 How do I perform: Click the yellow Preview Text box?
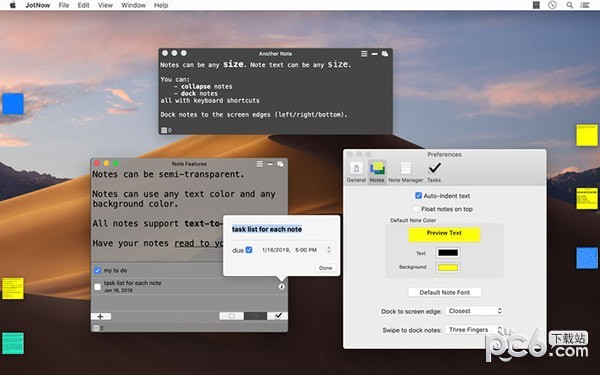444,235
